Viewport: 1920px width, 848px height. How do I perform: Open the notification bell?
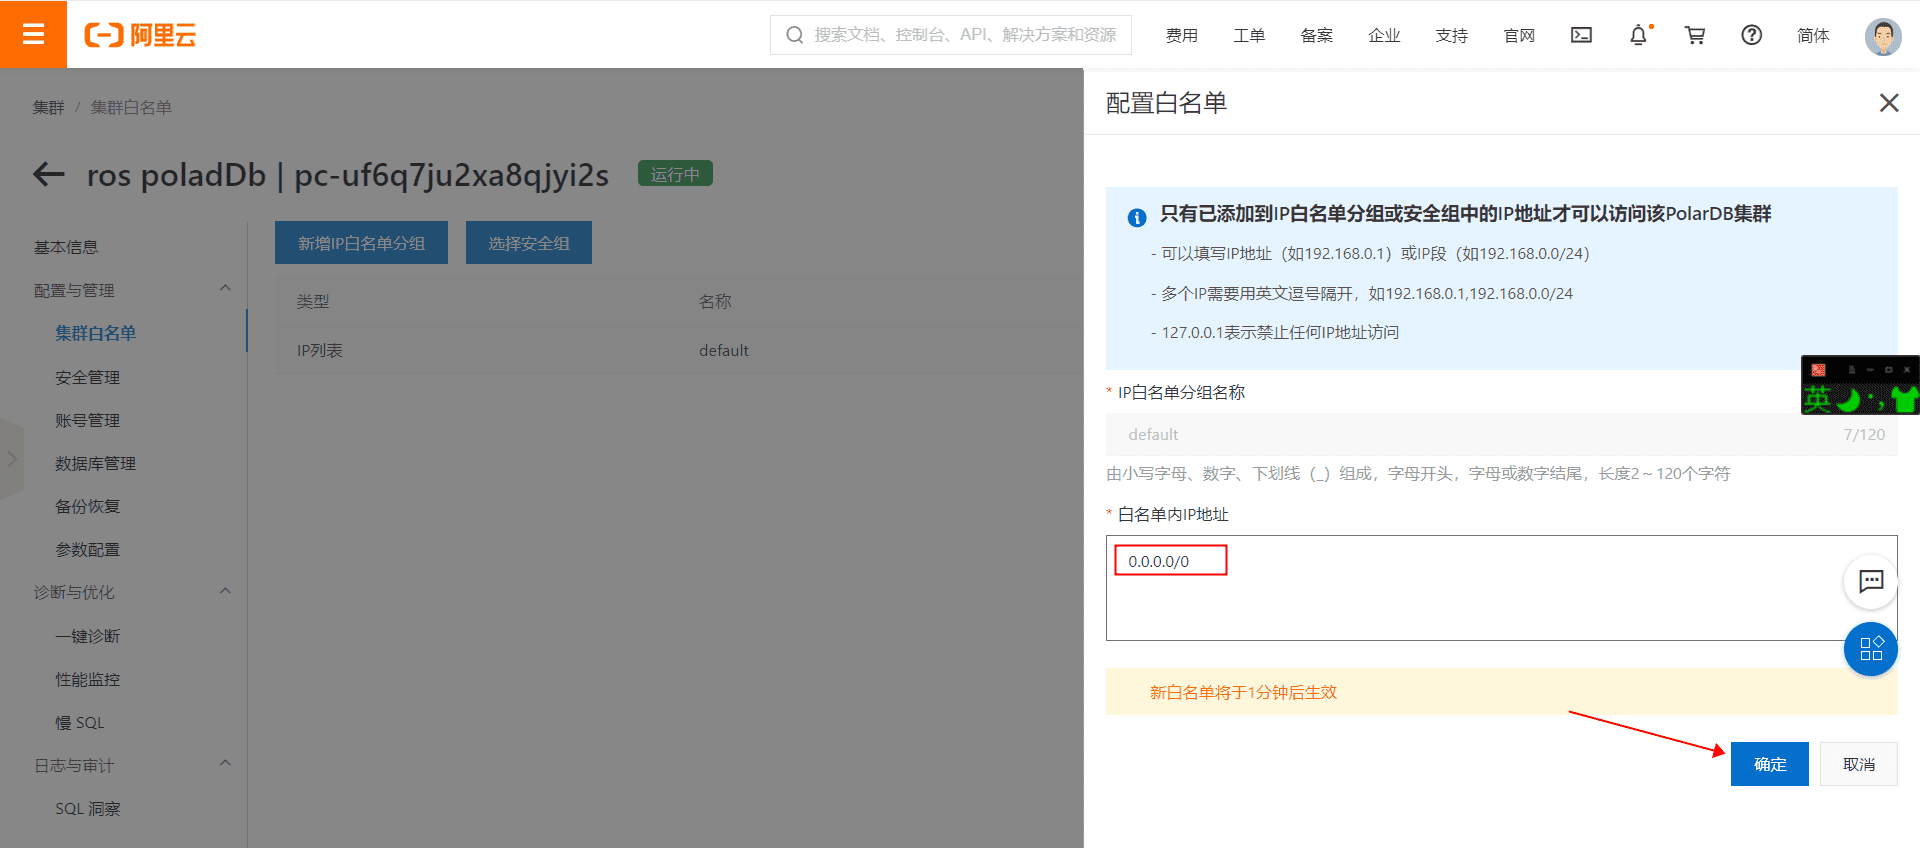[x=1638, y=35]
